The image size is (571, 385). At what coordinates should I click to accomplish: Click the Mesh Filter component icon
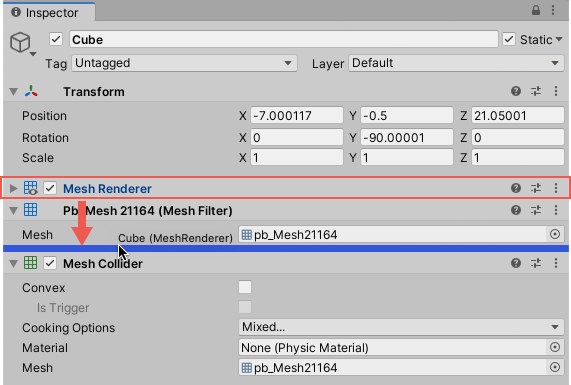(x=31, y=210)
